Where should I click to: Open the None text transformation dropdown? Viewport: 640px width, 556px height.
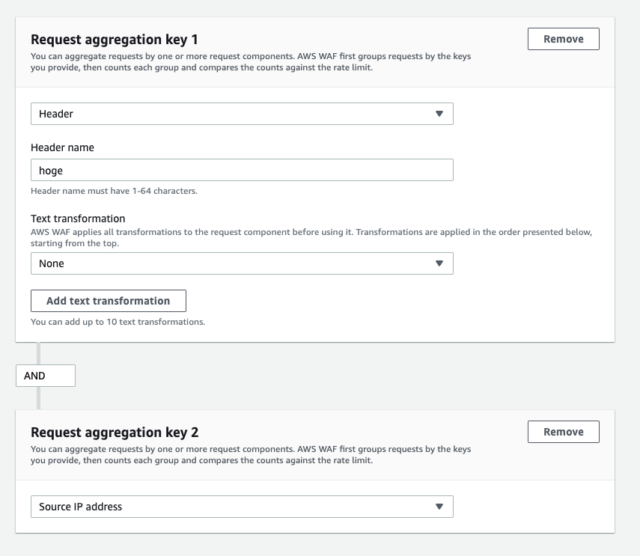242,264
